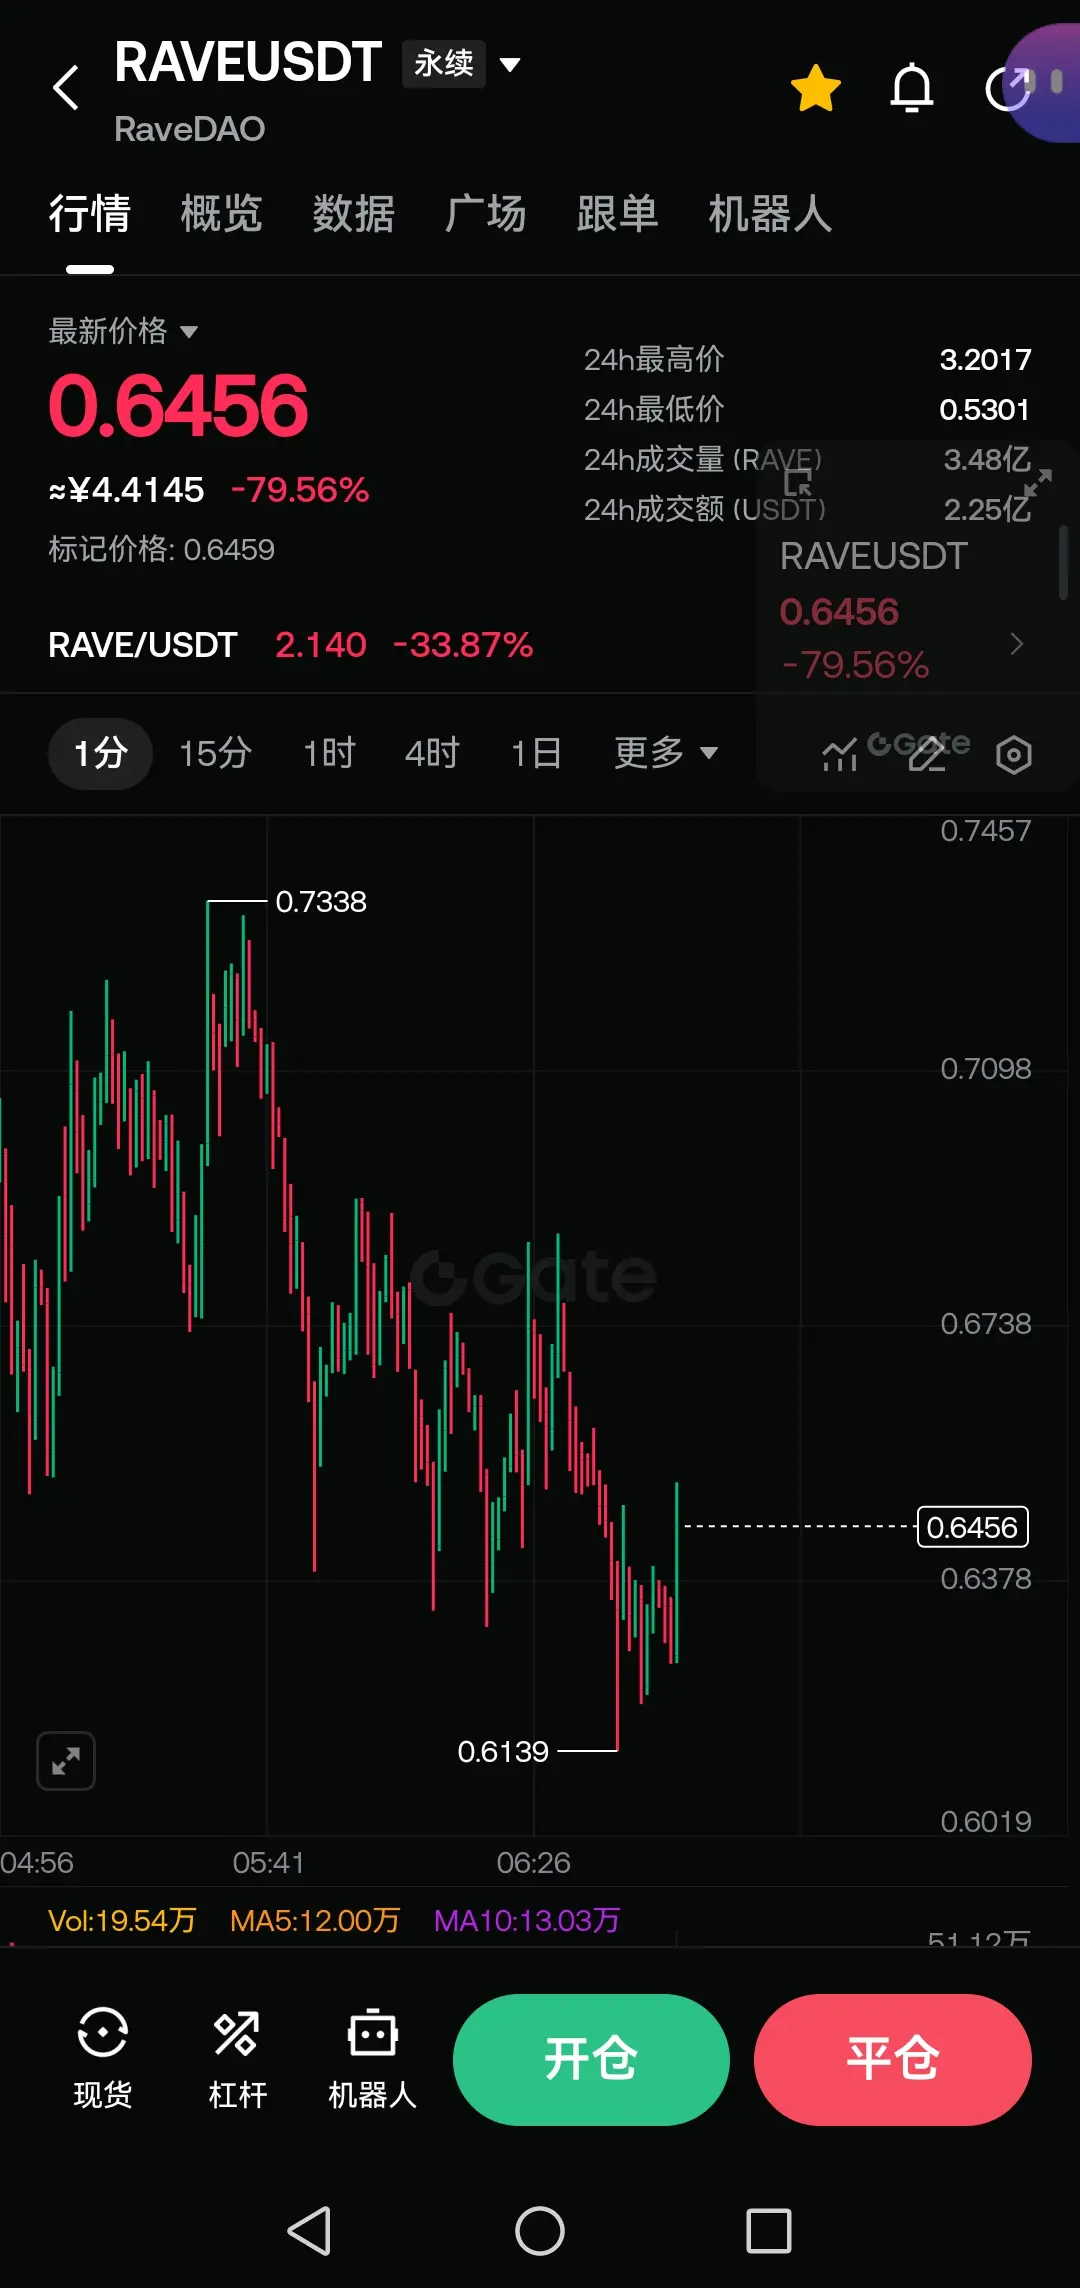Switch to the 概览 tab
The width and height of the screenshot is (1080, 2288).
click(221, 213)
